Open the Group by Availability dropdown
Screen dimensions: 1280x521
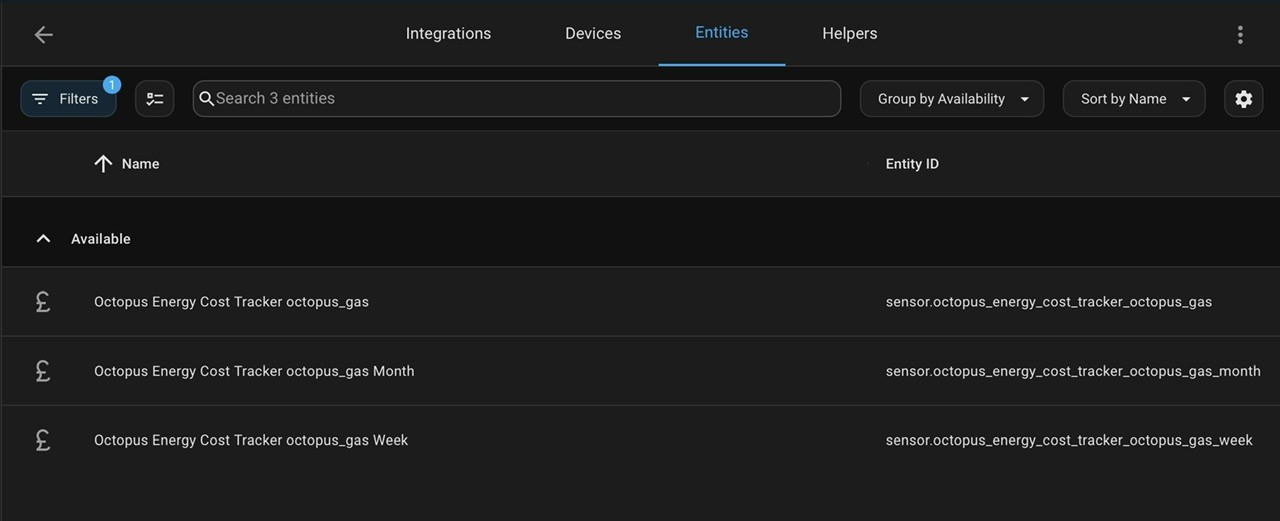952,99
